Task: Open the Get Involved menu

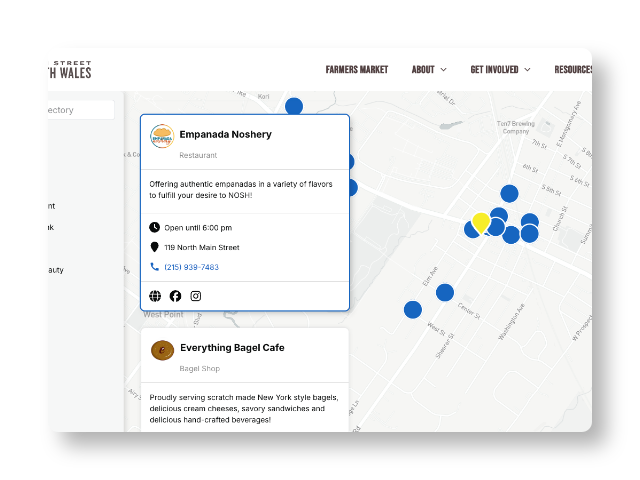Action: [x=494, y=70]
